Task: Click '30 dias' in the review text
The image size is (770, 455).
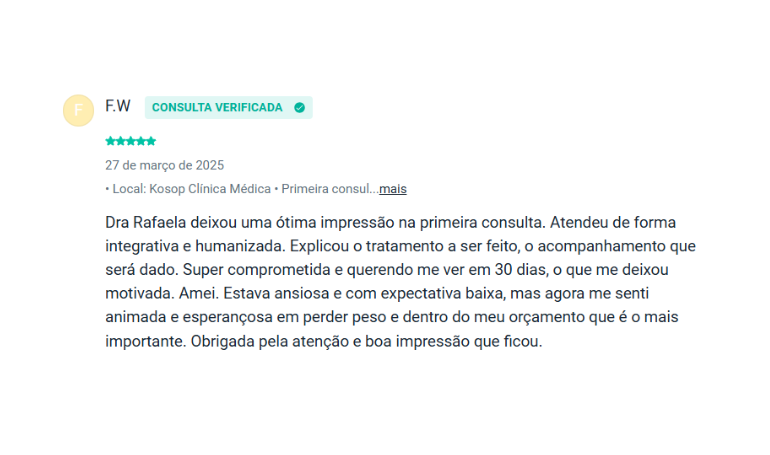Action: point(522,270)
